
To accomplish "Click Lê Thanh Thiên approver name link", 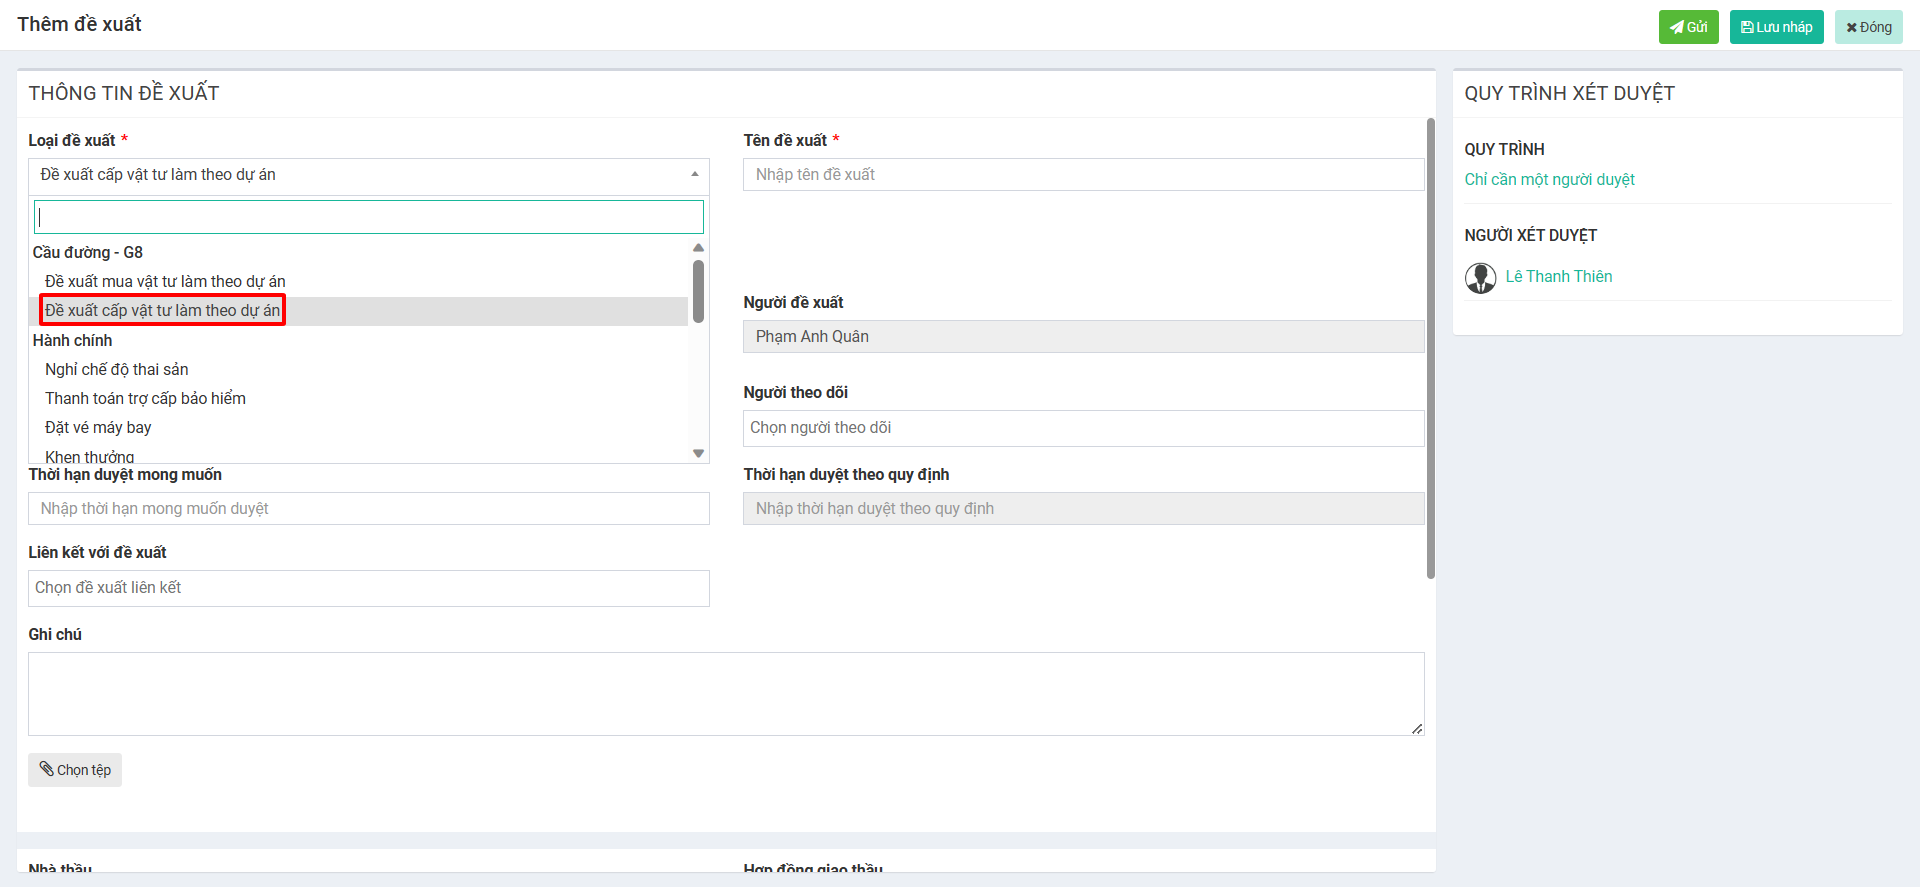I will pyautogui.click(x=1558, y=277).
